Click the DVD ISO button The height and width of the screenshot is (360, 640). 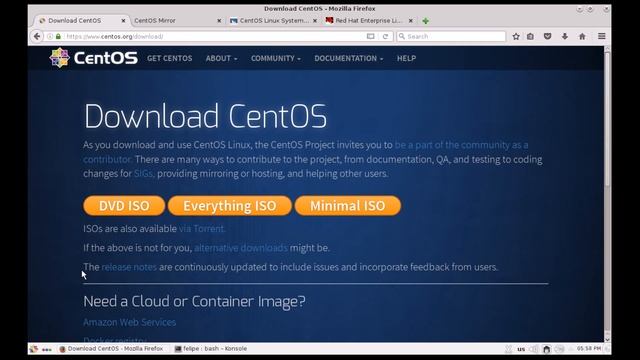coord(124,206)
